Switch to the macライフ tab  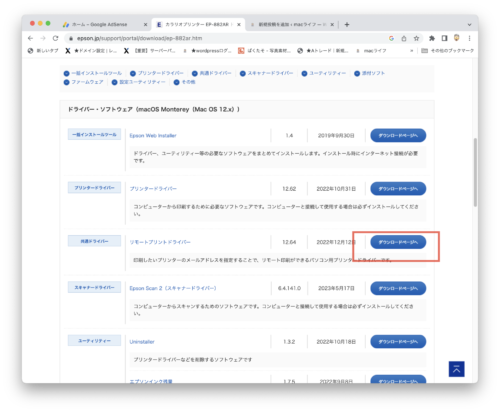(x=292, y=24)
